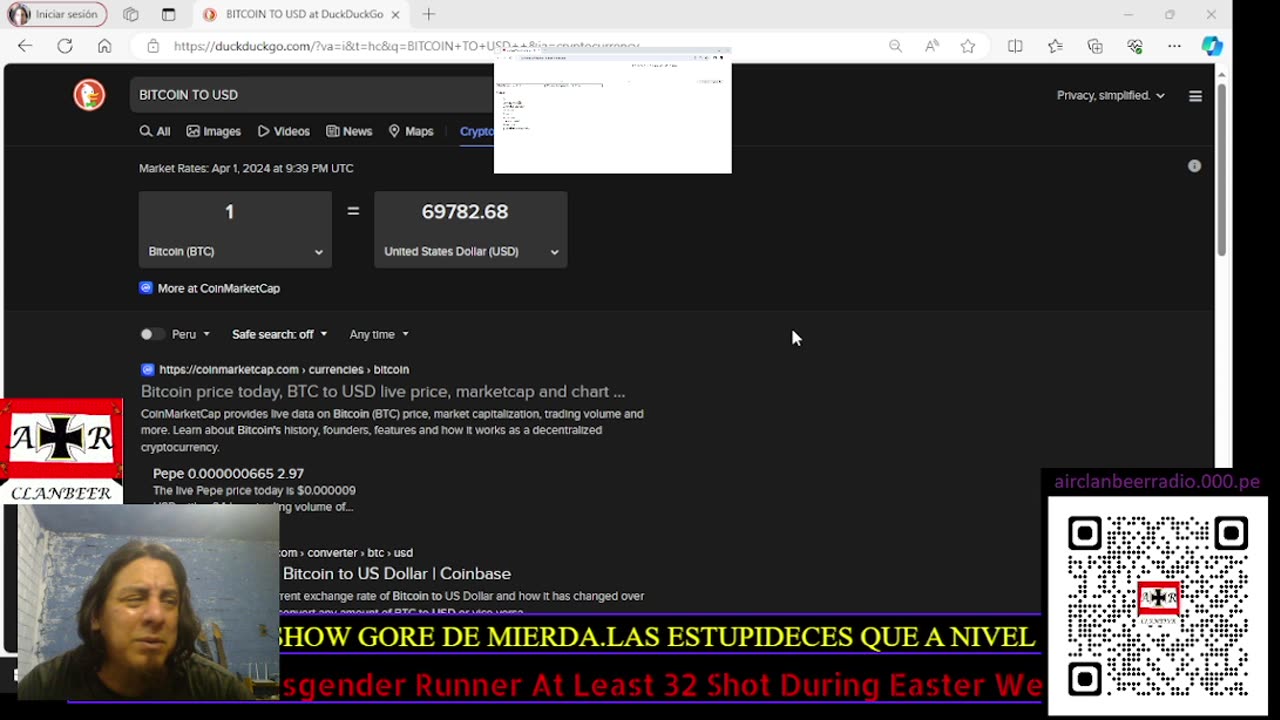Open the Pepe 0.000000665 sublink
Viewport: 1280px width, 720px height.
[x=228, y=473]
